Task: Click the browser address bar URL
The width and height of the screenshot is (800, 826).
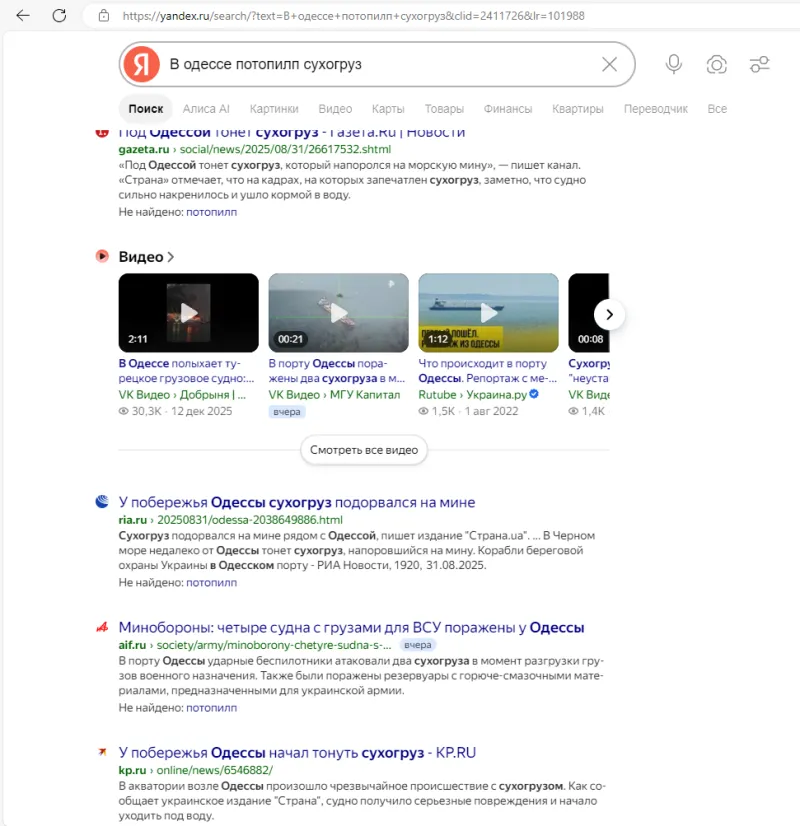Action: pyautogui.click(x=353, y=16)
